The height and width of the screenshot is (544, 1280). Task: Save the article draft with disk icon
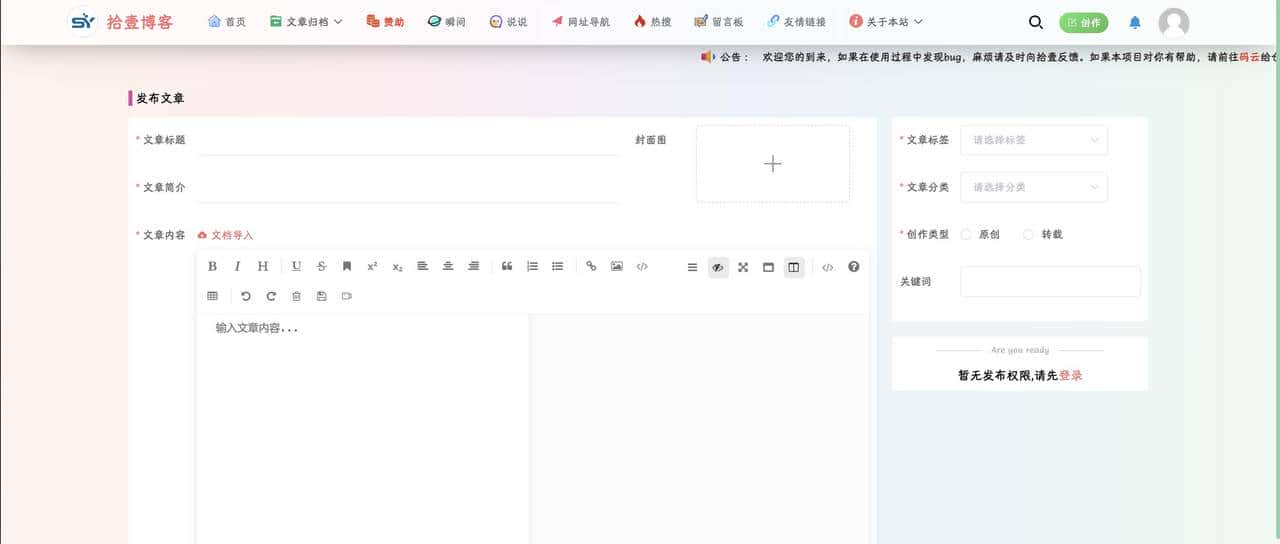coord(321,296)
